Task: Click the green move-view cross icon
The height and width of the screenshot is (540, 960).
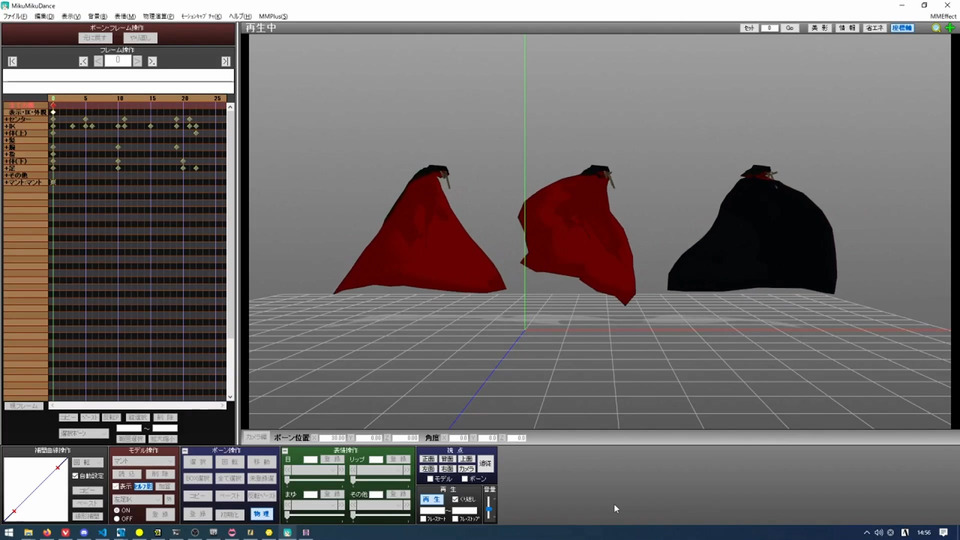Action: (x=948, y=28)
